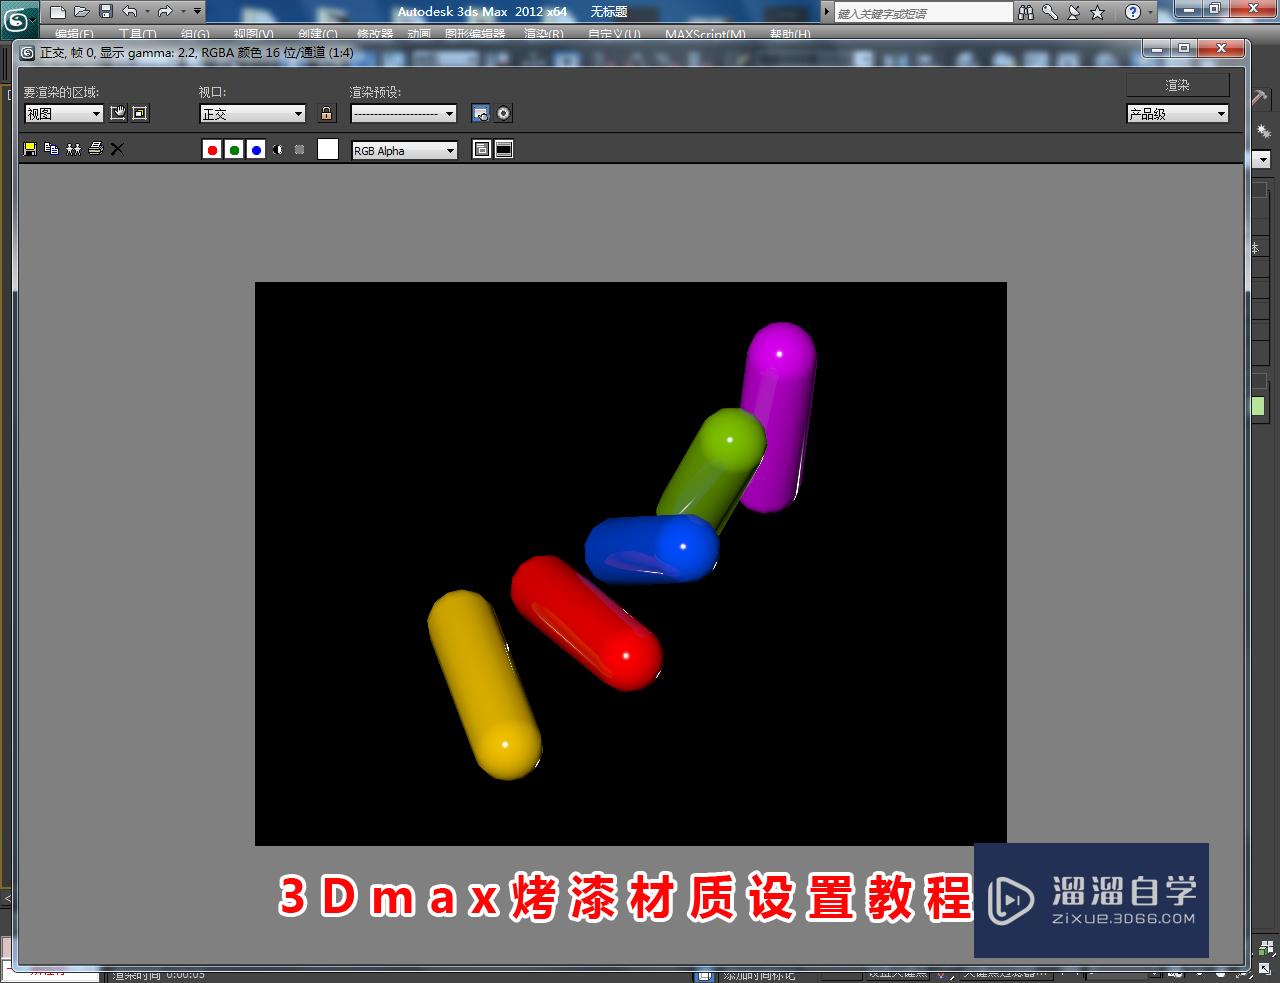The width and height of the screenshot is (1280, 983).
Task: Save the file with the floppy disk icon
Action: pos(106,12)
